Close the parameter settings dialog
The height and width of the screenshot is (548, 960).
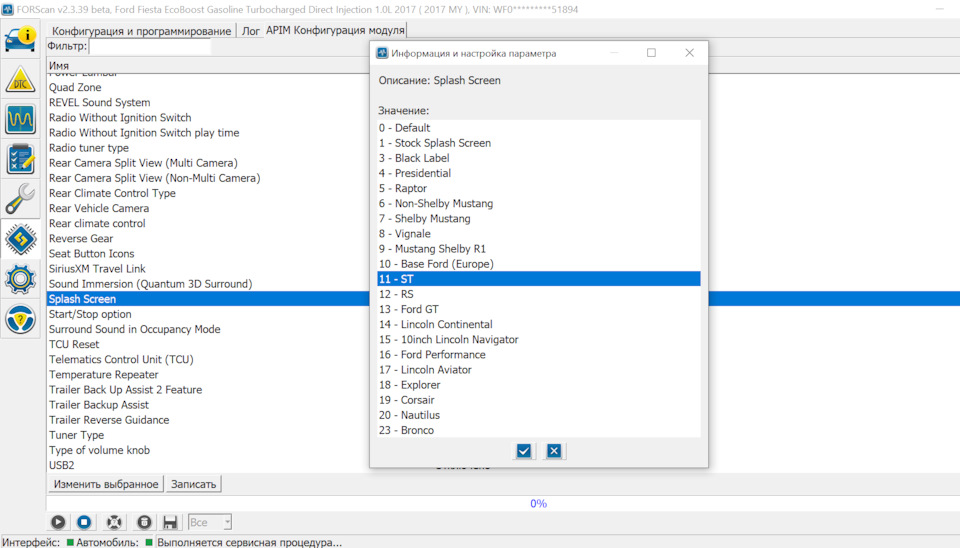689,53
